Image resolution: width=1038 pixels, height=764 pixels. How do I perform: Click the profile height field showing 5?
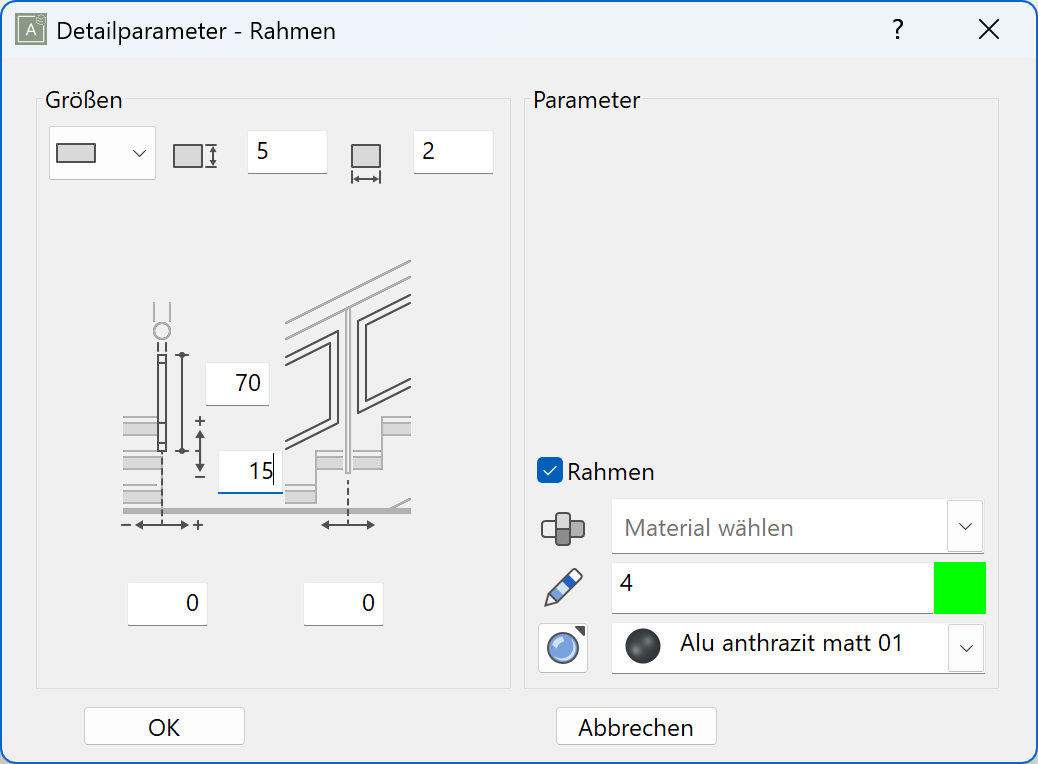[287, 152]
